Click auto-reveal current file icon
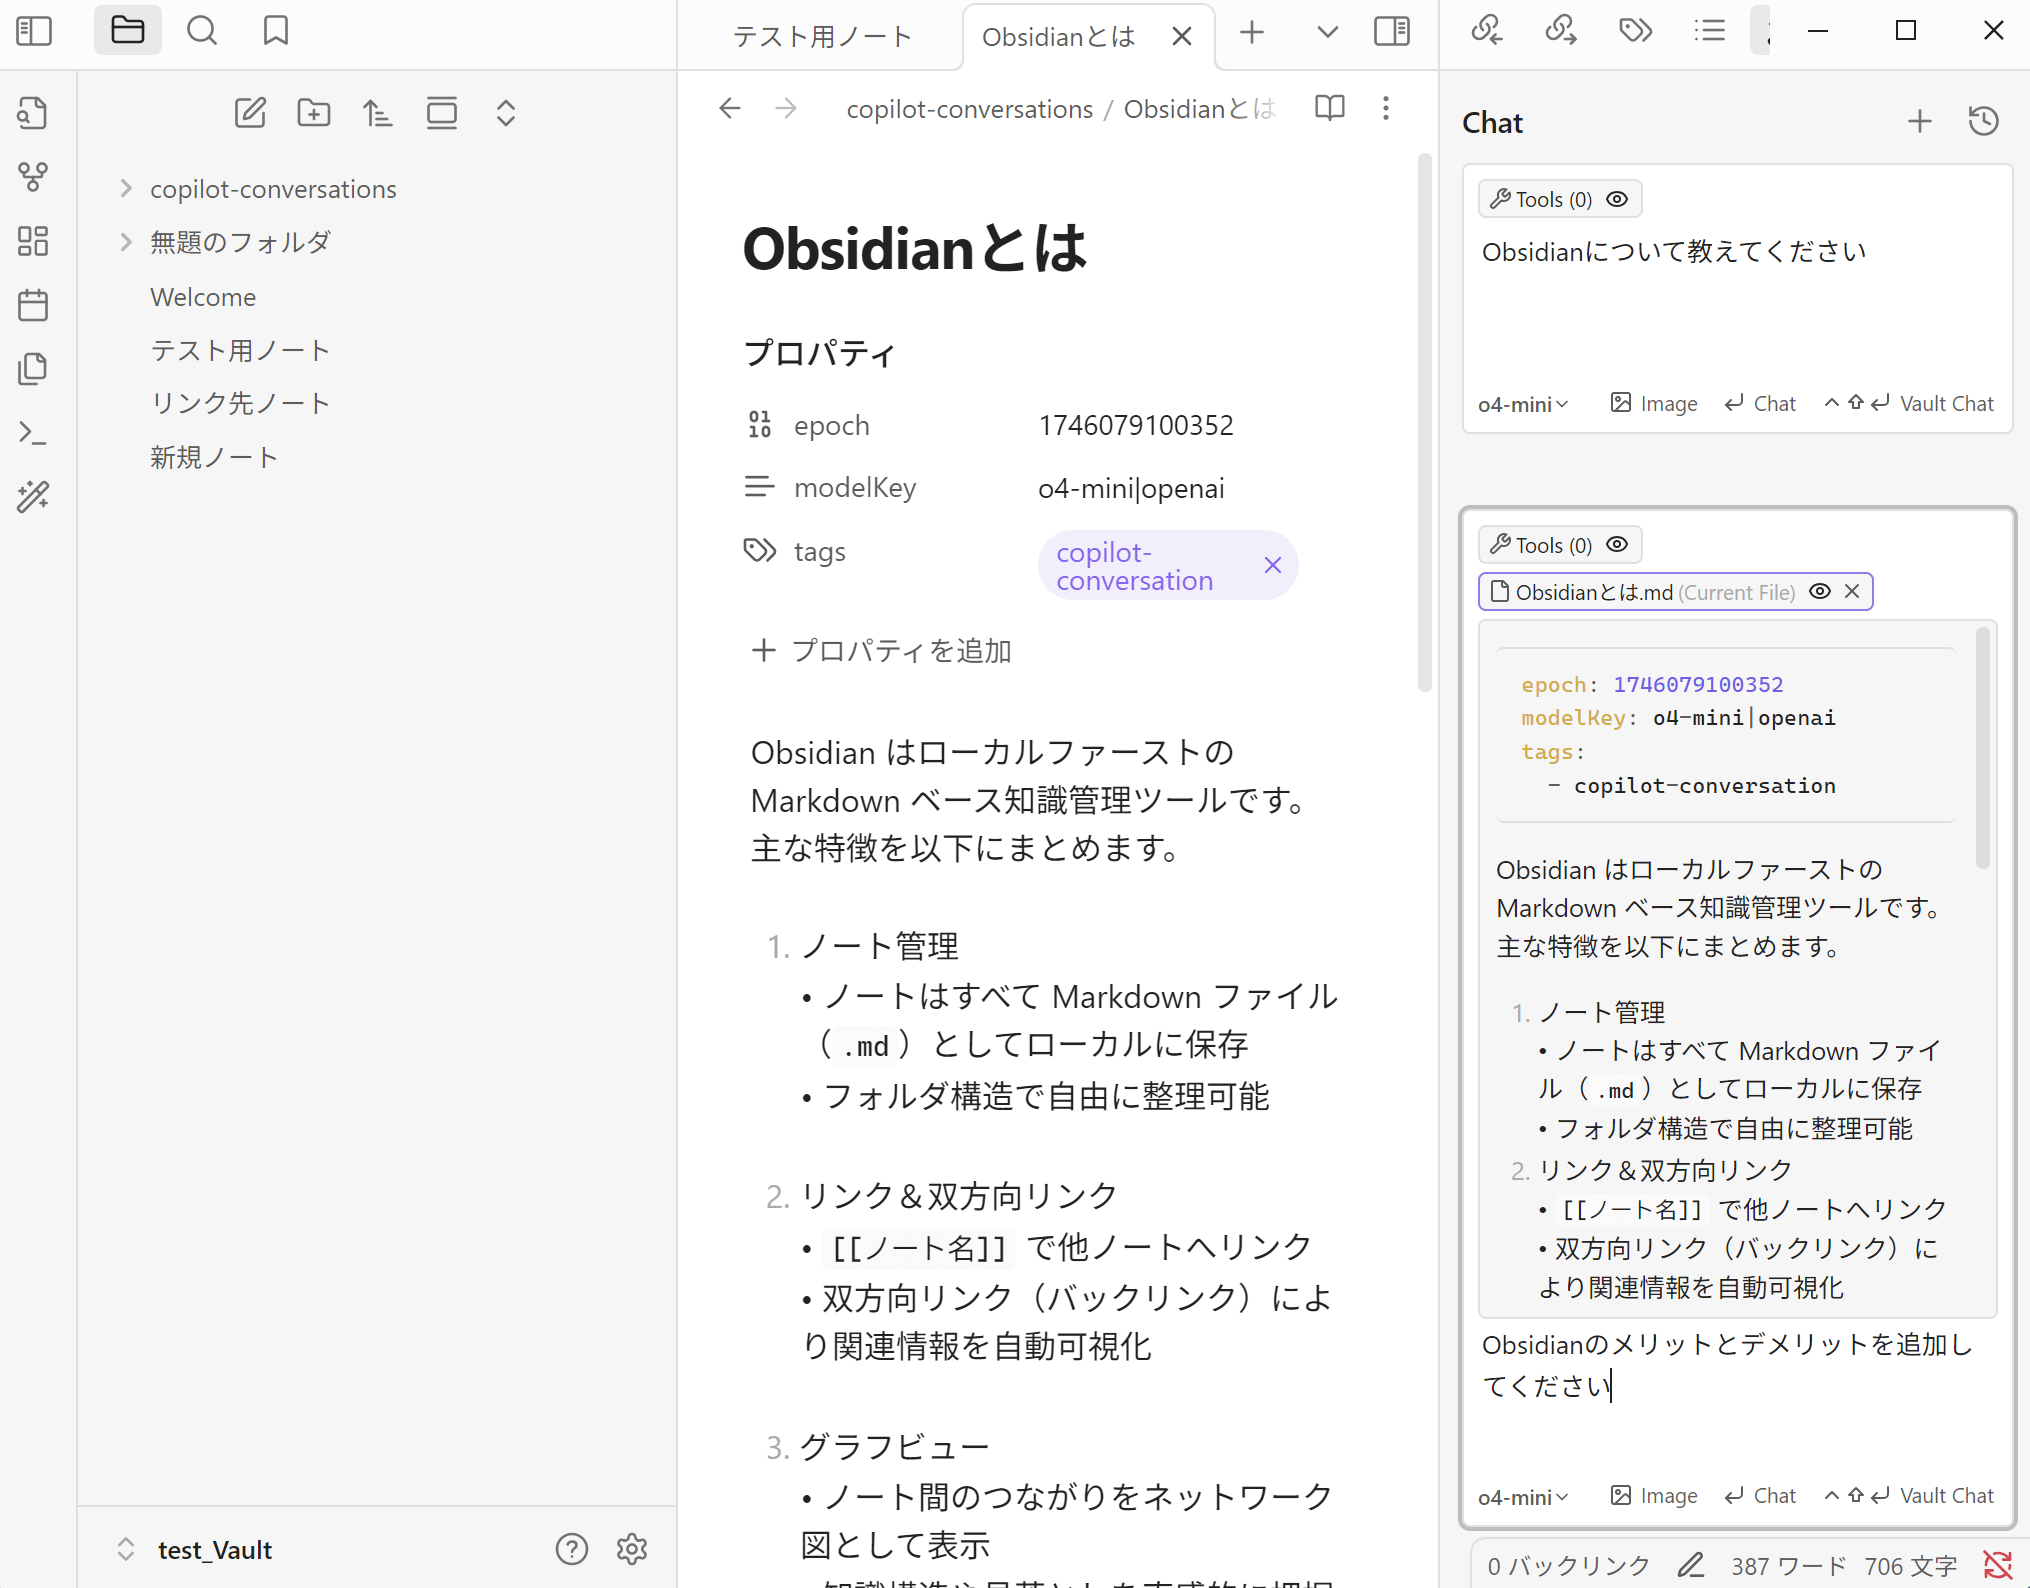The image size is (2030, 1588). point(442,113)
